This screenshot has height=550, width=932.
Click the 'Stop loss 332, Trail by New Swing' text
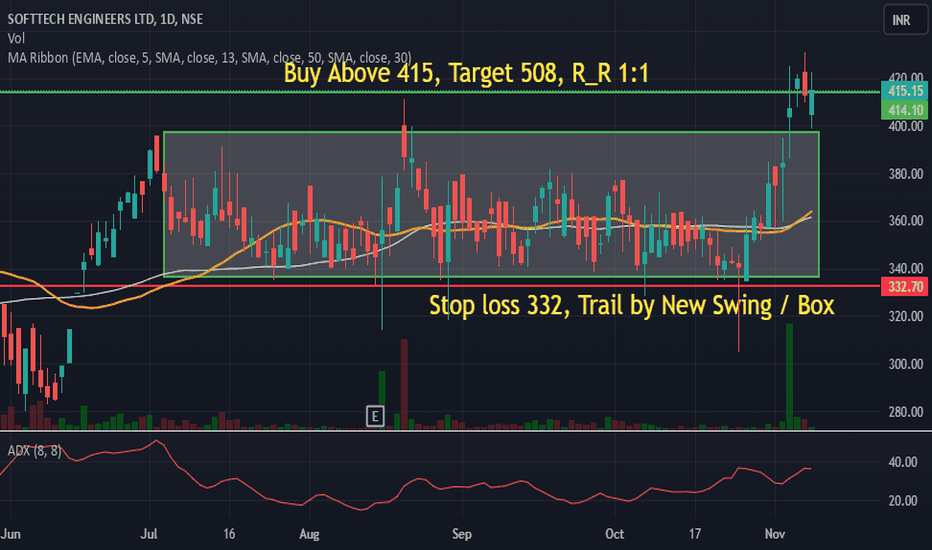[x=631, y=305]
